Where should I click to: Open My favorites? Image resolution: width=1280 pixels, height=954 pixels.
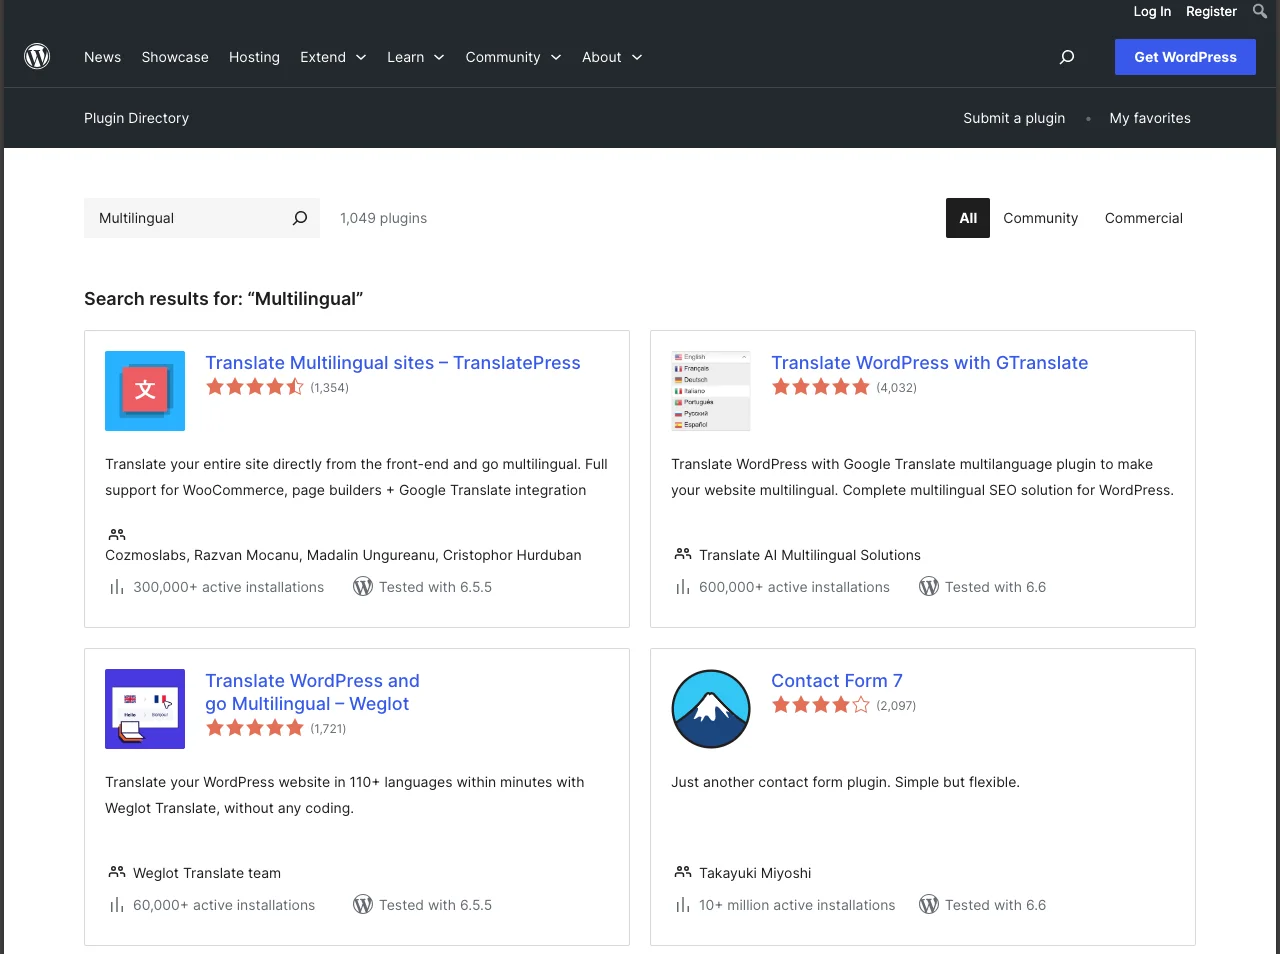point(1150,118)
